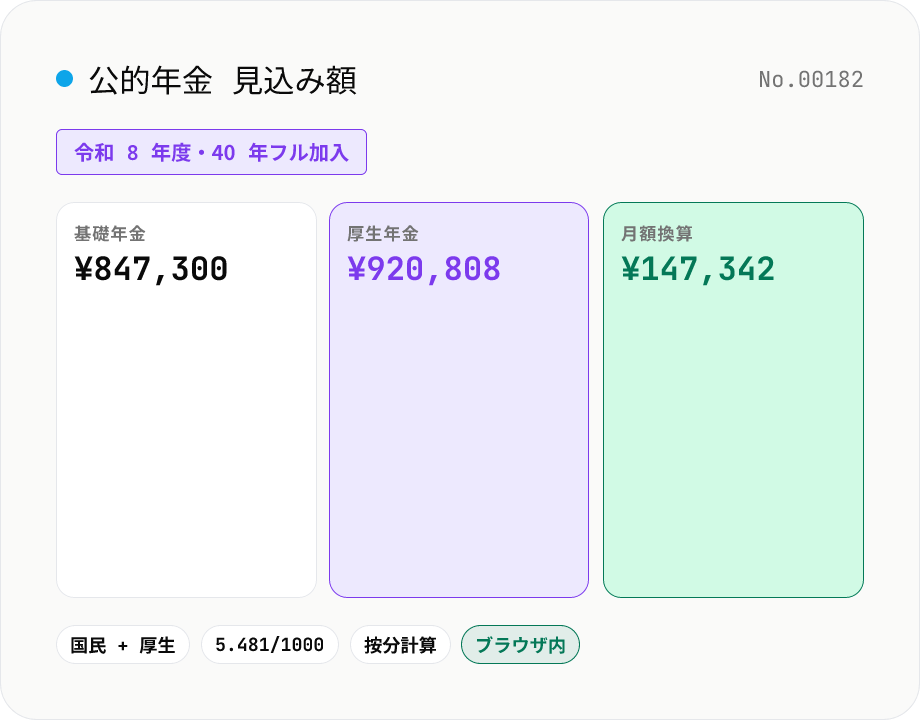Image resolution: width=920 pixels, height=720 pixels.
Task: Select the 令和 8 年度・40 年フル加入 badge
Action: [211, 152]
